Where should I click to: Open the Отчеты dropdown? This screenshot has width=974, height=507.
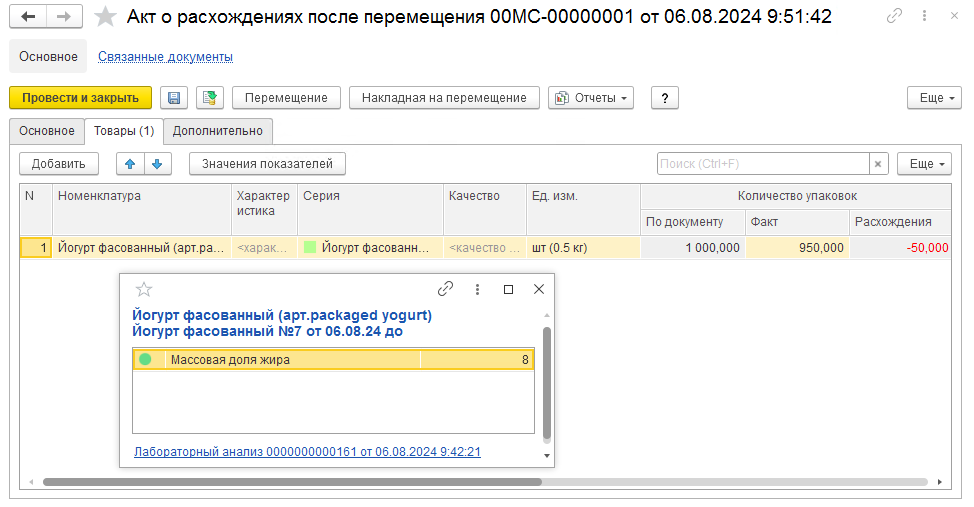[591, 98]
